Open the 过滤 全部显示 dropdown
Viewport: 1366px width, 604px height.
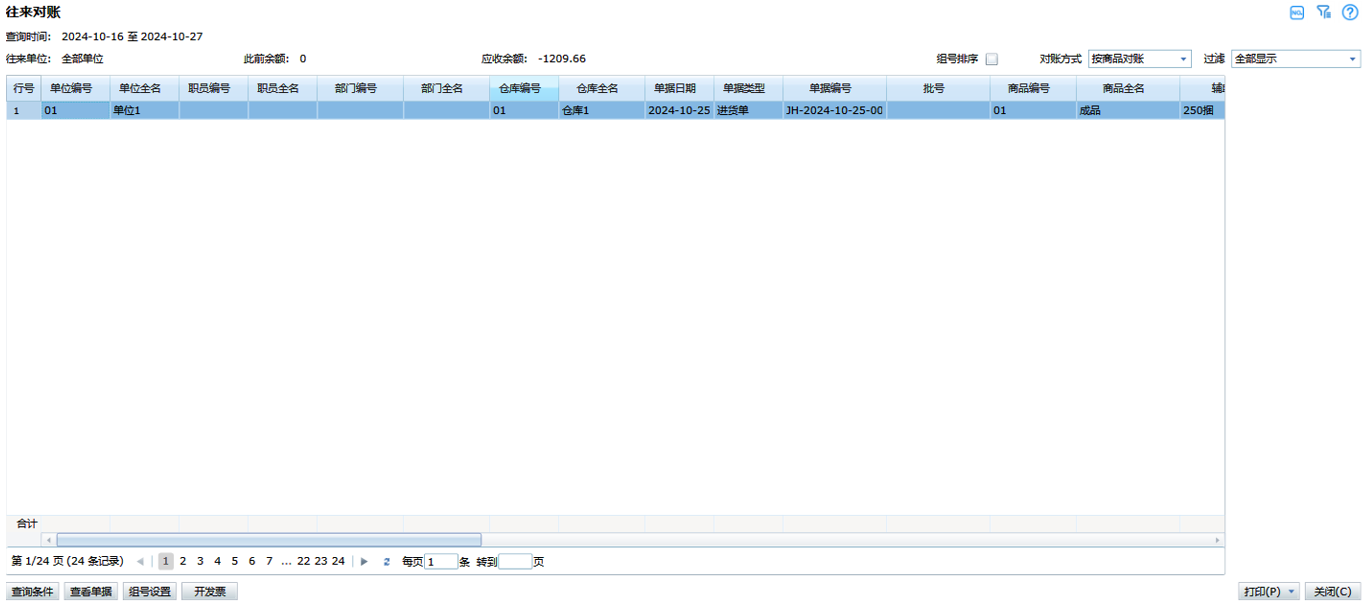pos(1353,59)
